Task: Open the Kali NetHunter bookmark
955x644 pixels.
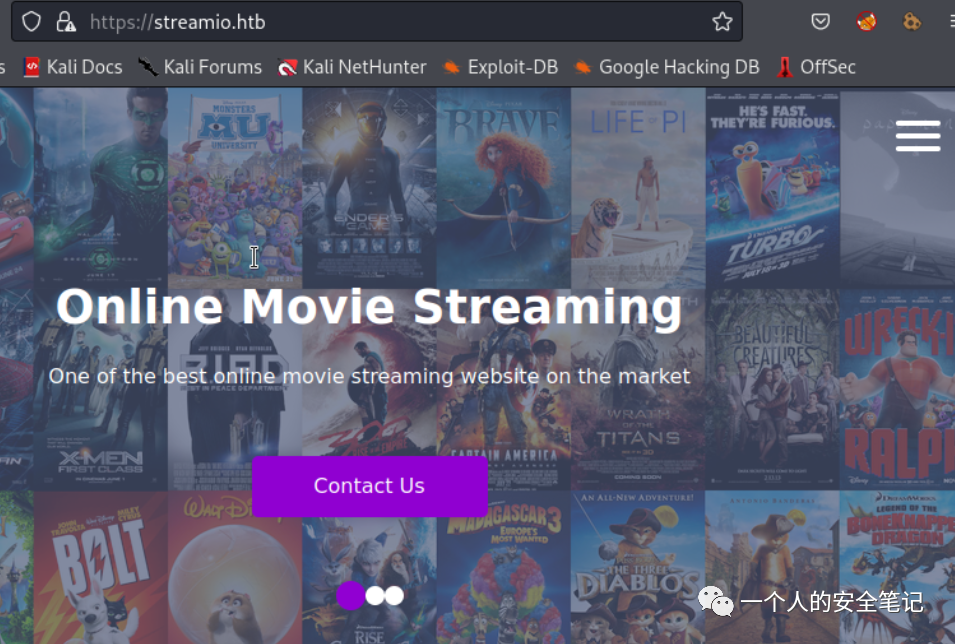Action: point(352,67)
